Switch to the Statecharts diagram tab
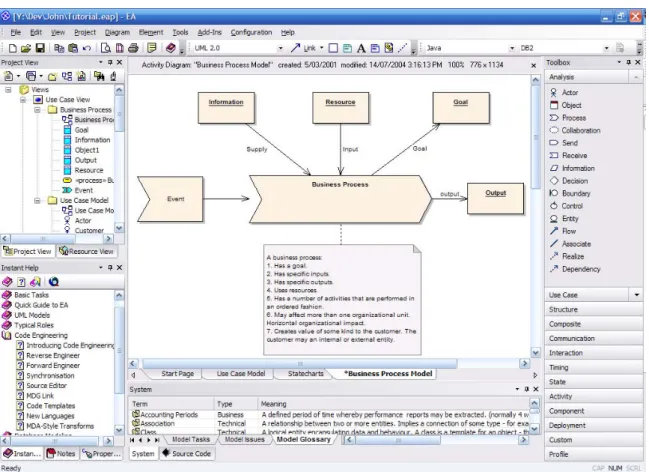Image resolution: width=649 pixels, height=472 pixels. 306,373
